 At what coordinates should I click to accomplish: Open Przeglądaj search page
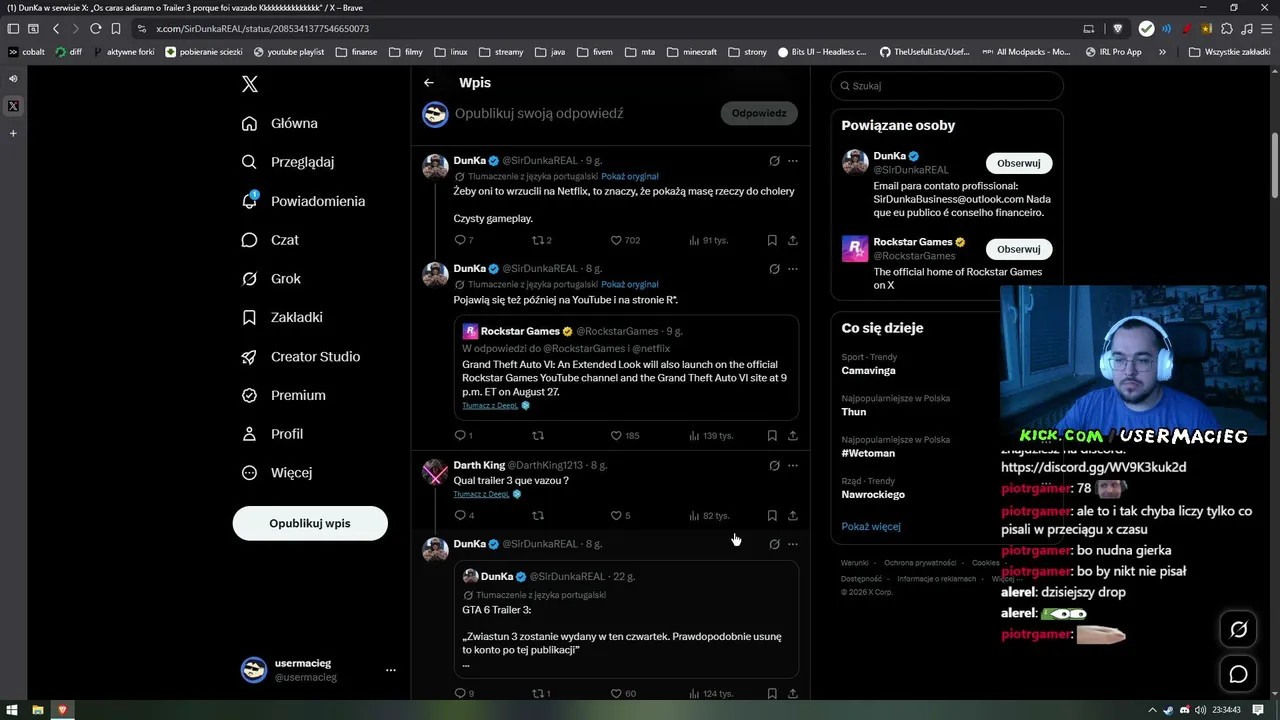click(x=288, y=162)
